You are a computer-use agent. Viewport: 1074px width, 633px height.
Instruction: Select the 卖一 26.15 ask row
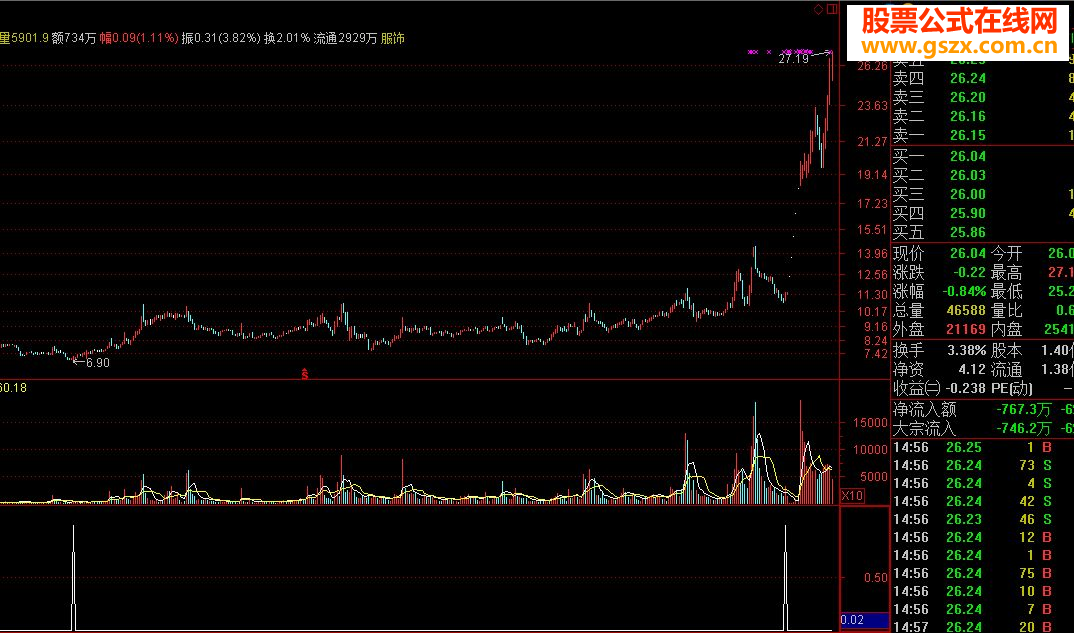982,135
